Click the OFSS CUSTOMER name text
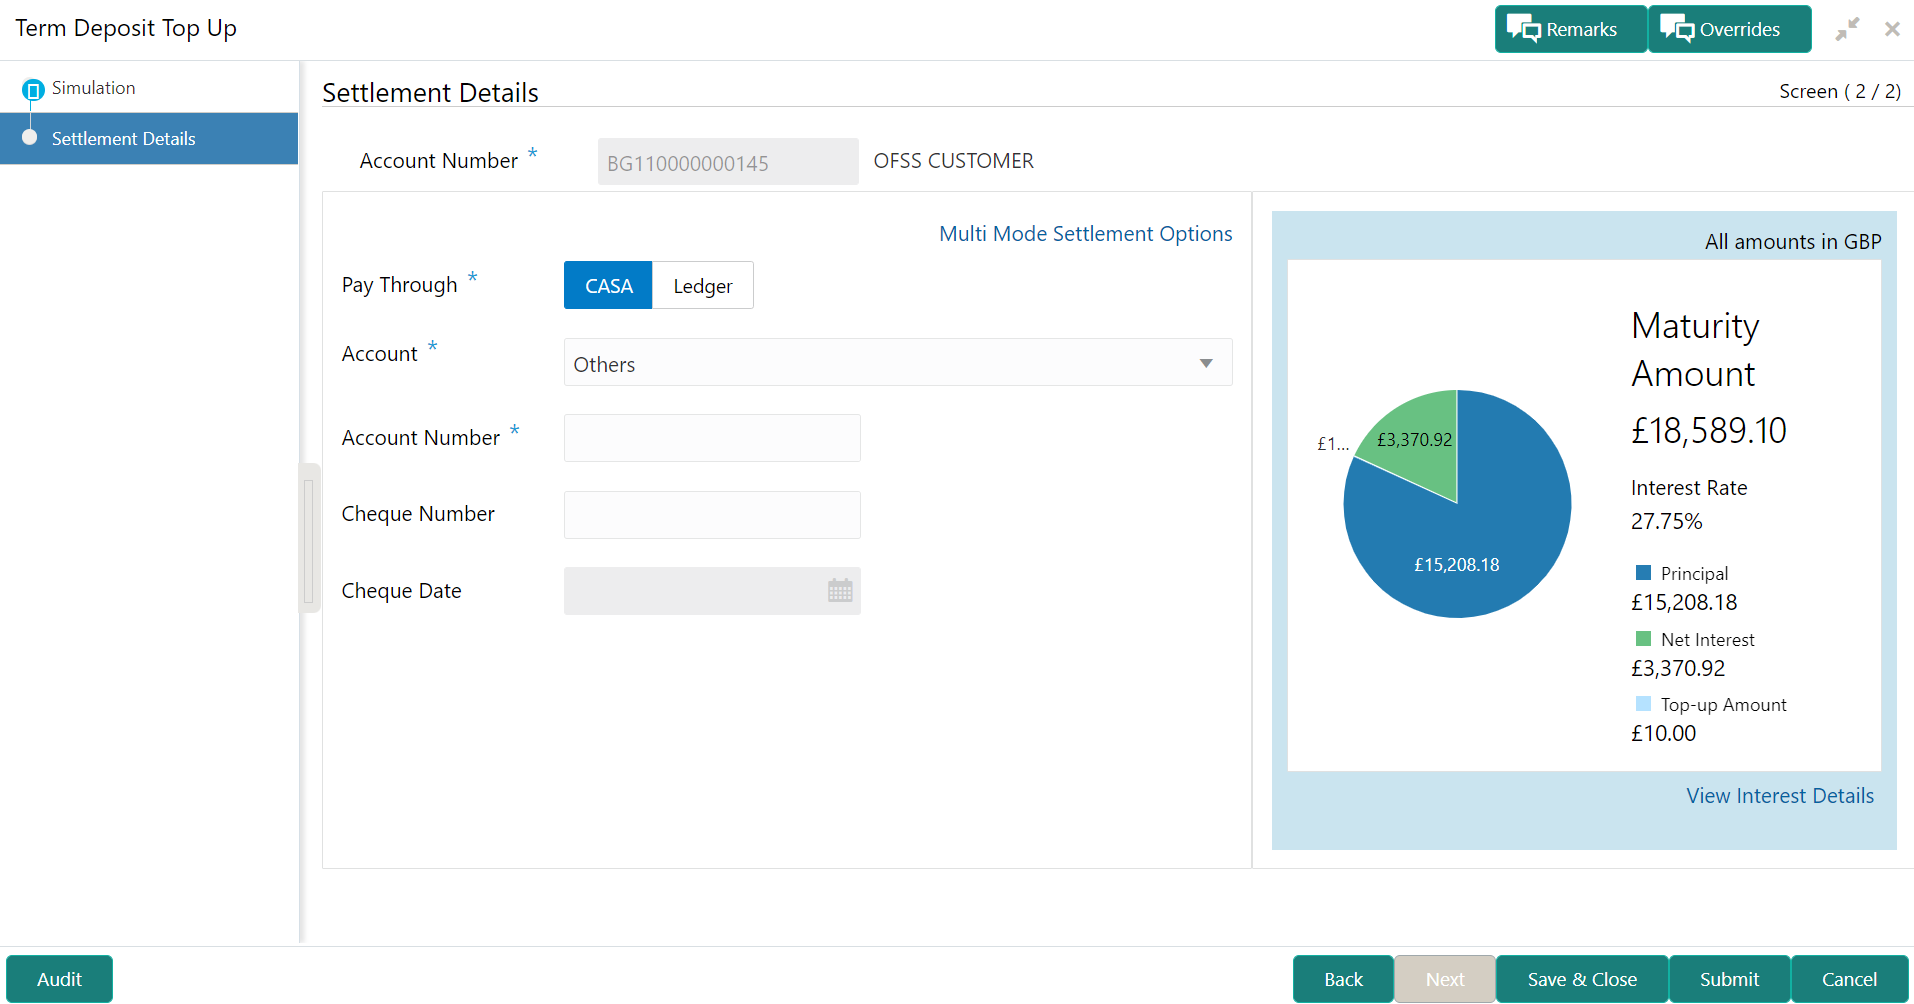The image size is (1914, 1004). click(x=953, y=161)
